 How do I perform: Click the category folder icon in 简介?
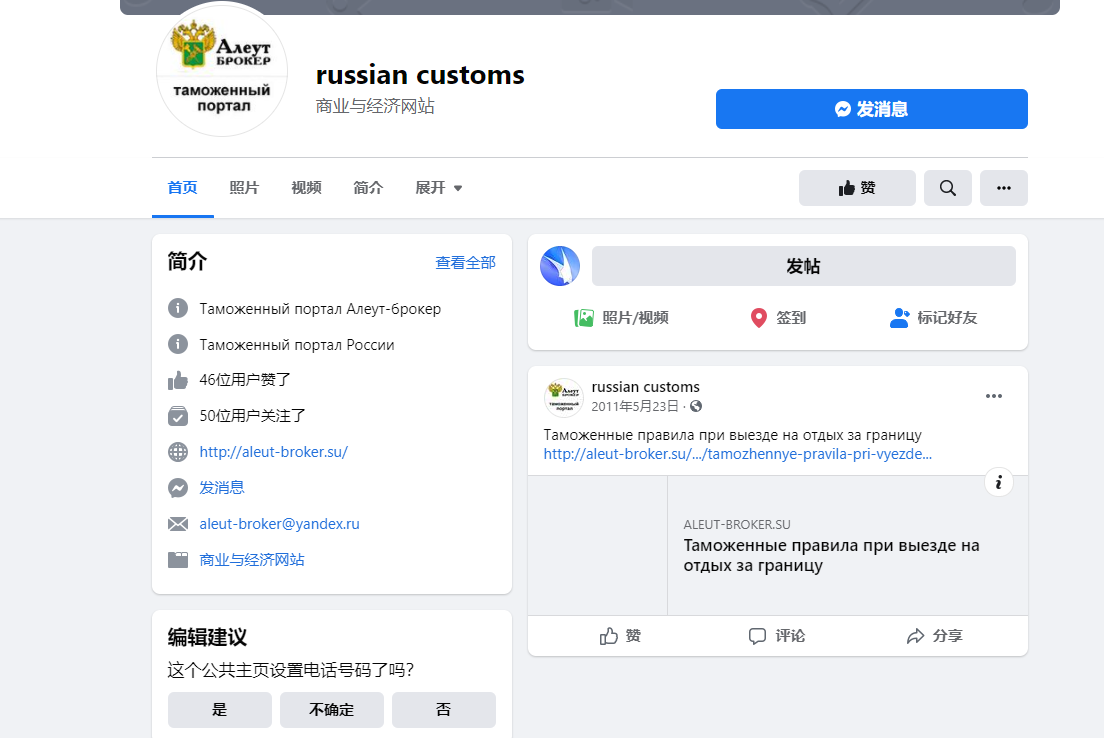178,560
